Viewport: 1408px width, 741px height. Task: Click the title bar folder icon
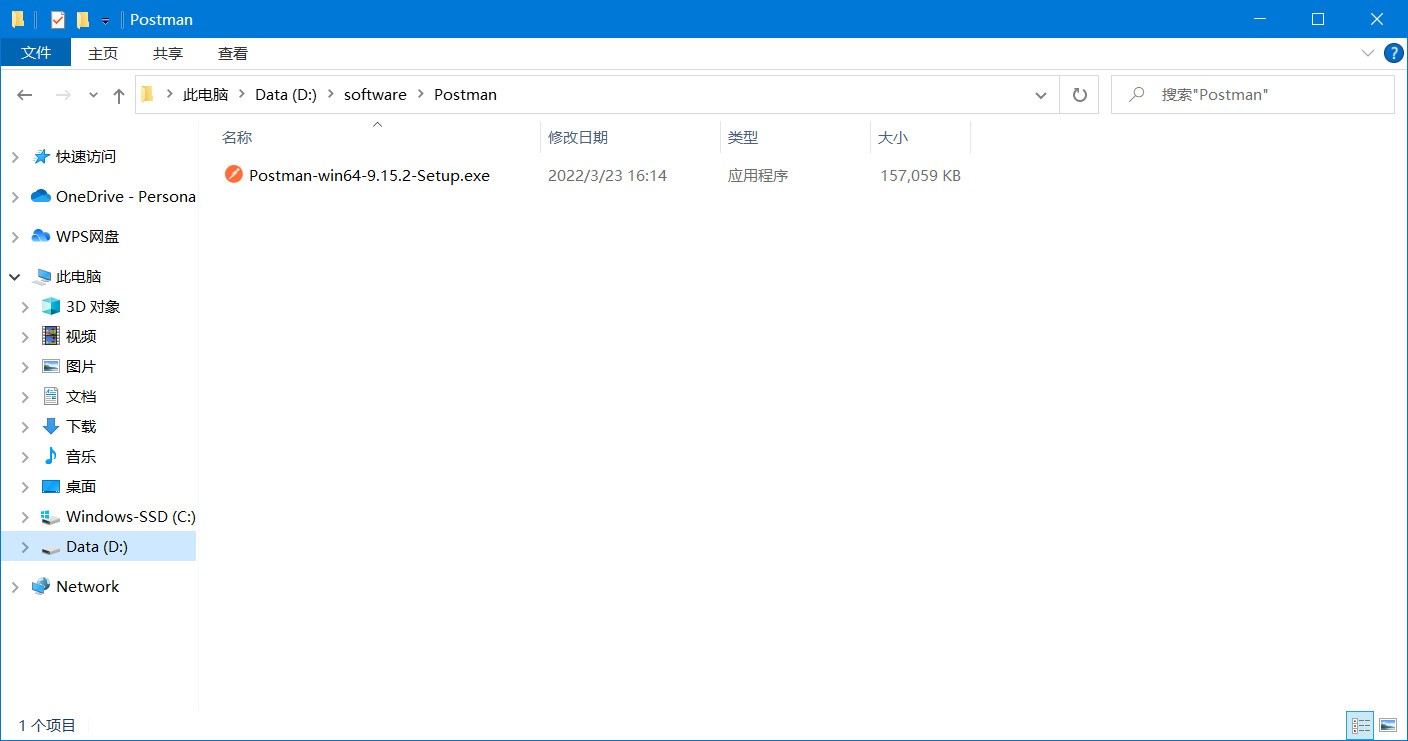pyautogui.click(x=18, y=19)
